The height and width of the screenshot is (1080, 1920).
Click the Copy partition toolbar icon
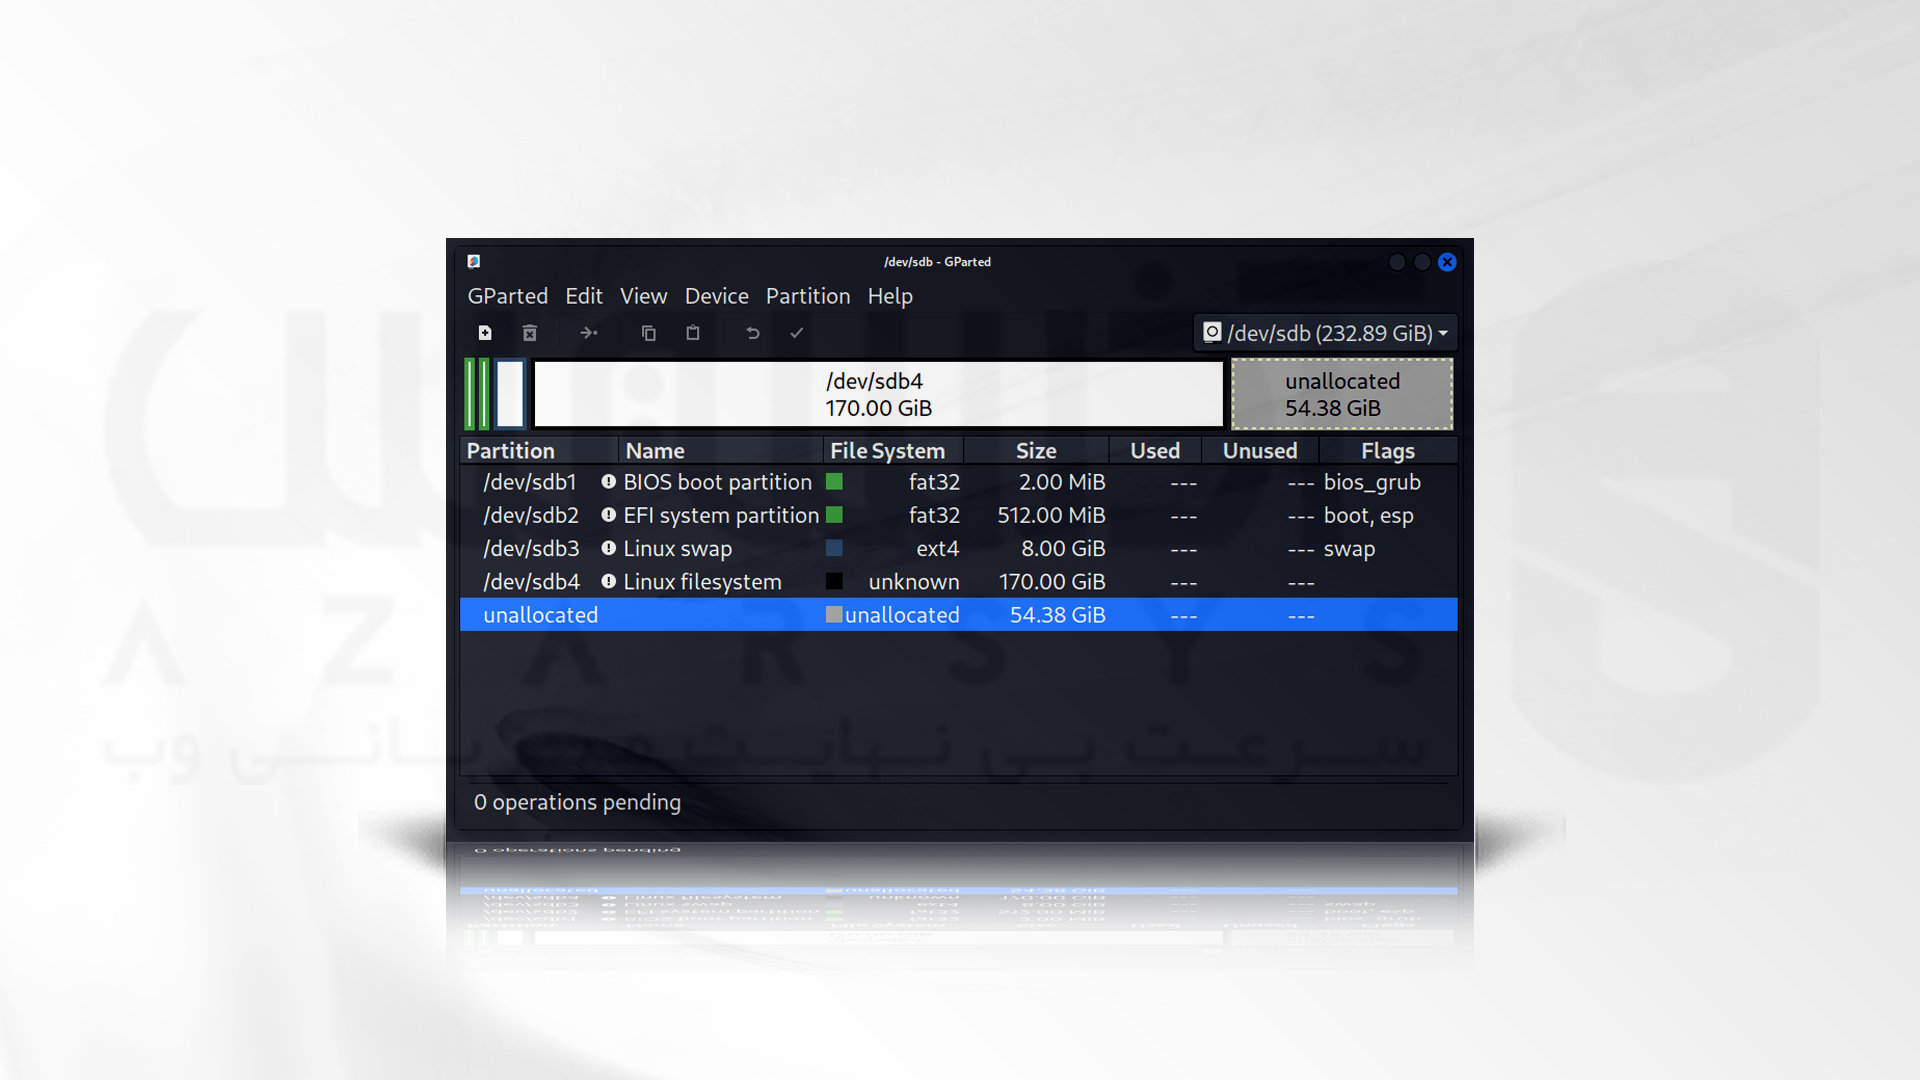click(x=648, y=333)
